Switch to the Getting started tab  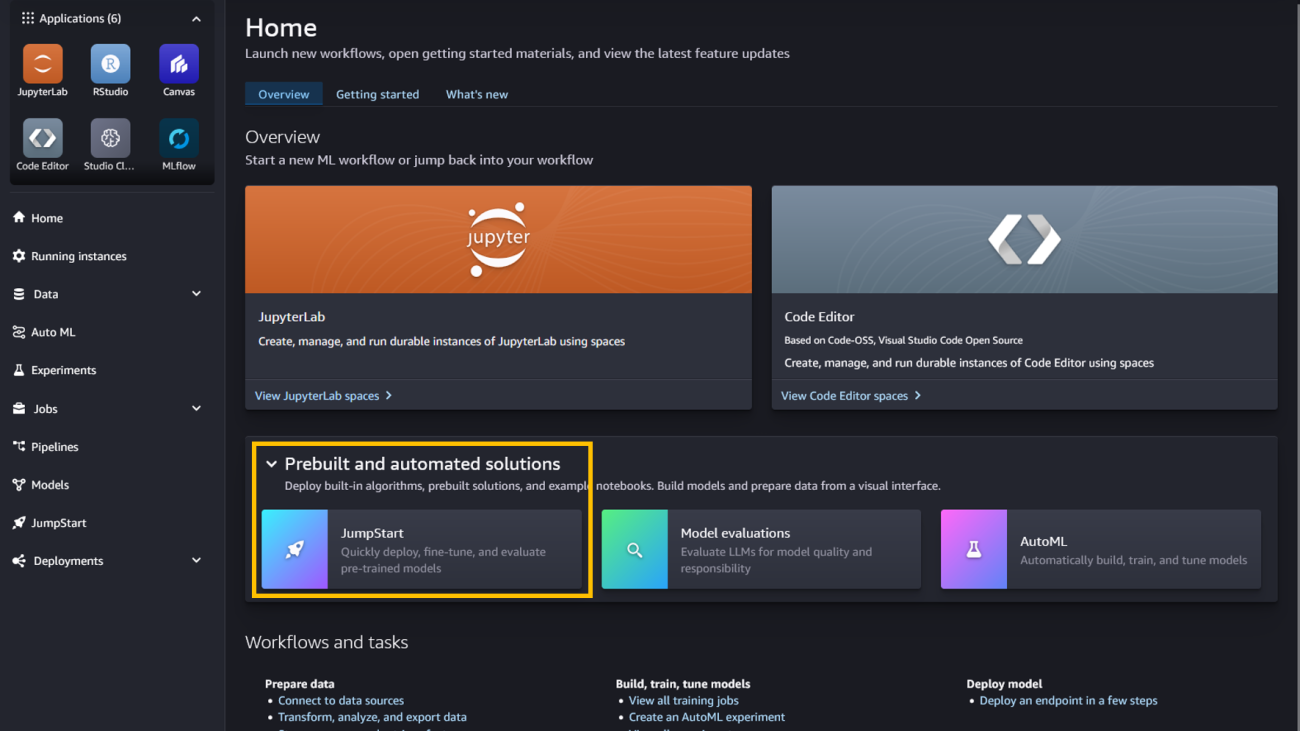click(x=377, y=94)
